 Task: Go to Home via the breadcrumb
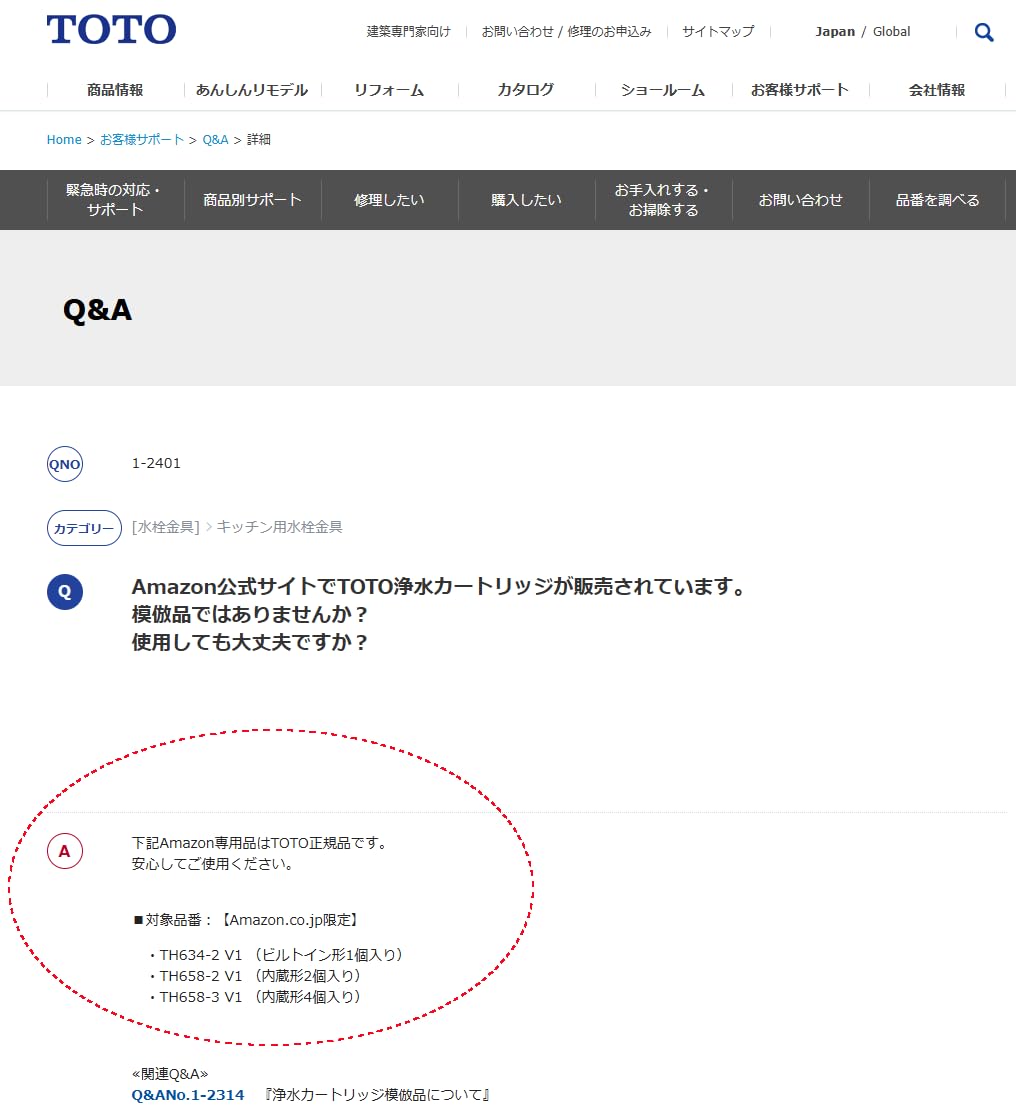pyautogui.click(x=63, y=140)
